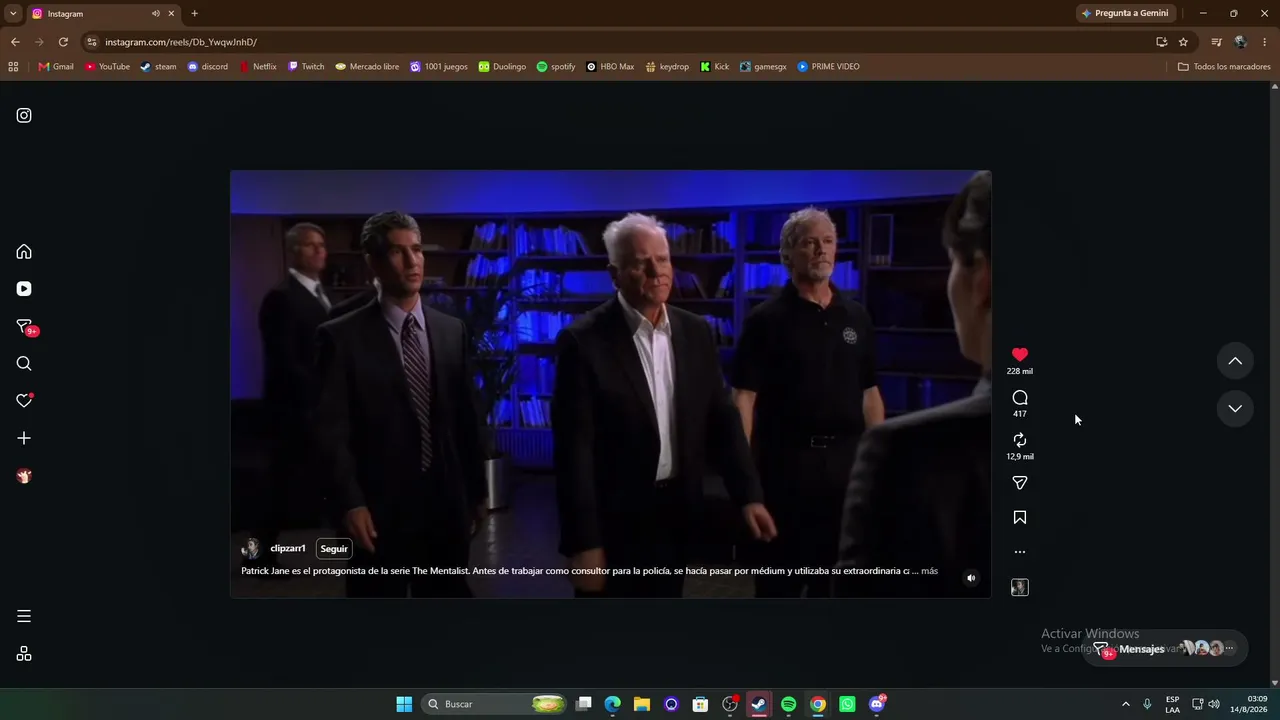Go to previous reel with up chevron

(x=1235, y=361)
